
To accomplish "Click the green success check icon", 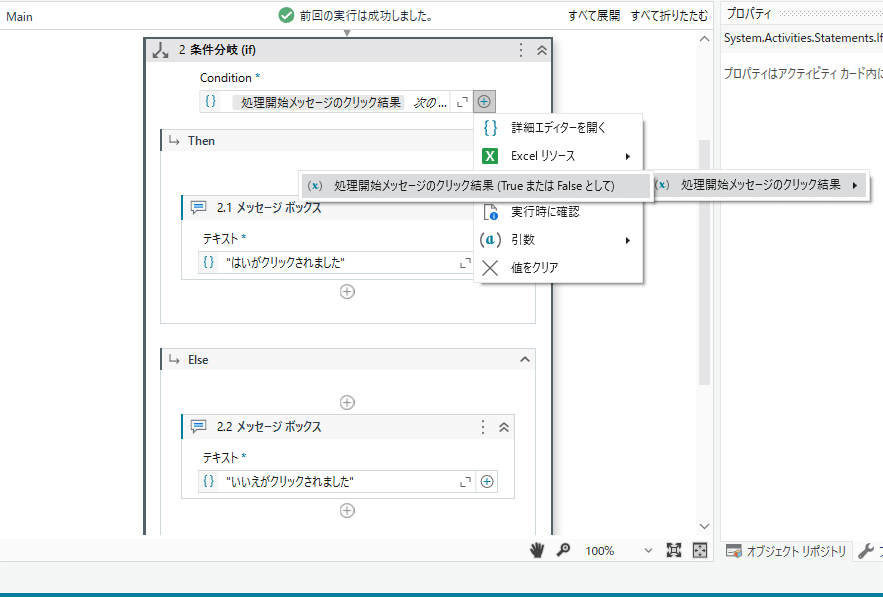I will pyautogui.click(x=286, y=15).
